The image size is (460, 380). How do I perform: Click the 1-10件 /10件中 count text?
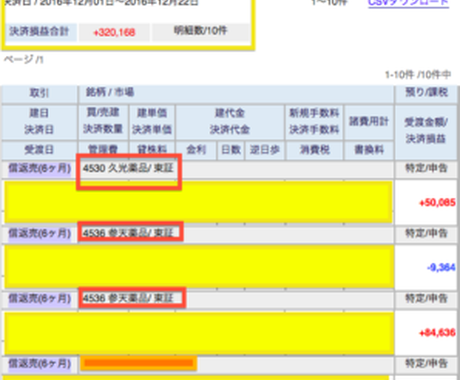[x=418, y=75]
